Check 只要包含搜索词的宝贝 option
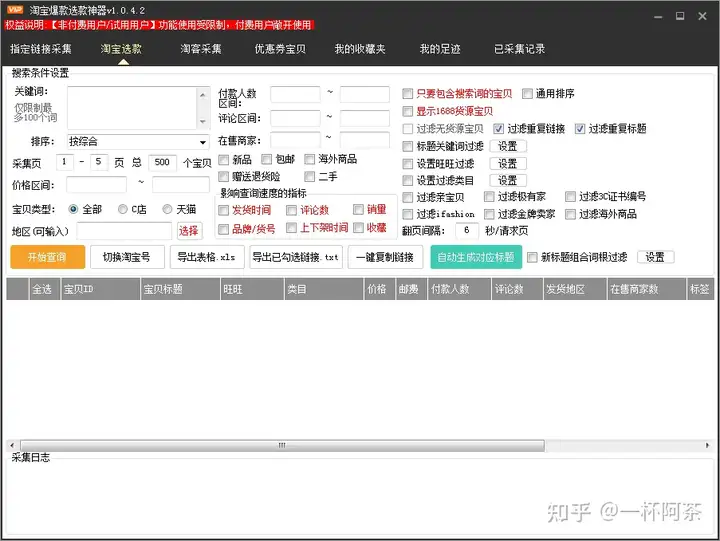Screen dimensions: 720x541 407,94
